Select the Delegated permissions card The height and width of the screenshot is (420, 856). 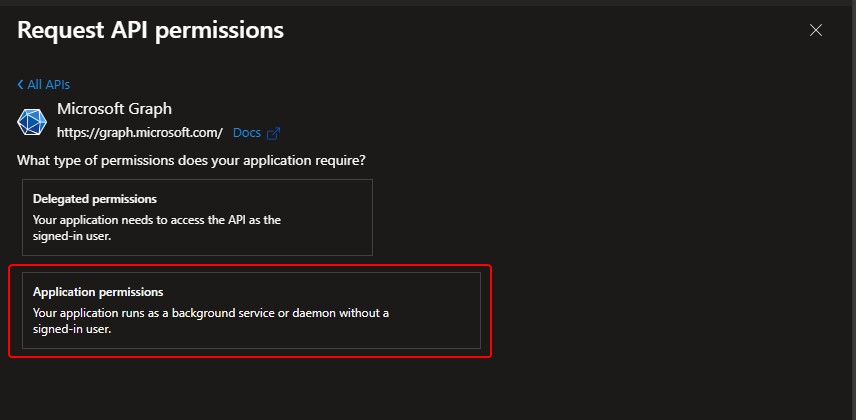tap(197, 217)
